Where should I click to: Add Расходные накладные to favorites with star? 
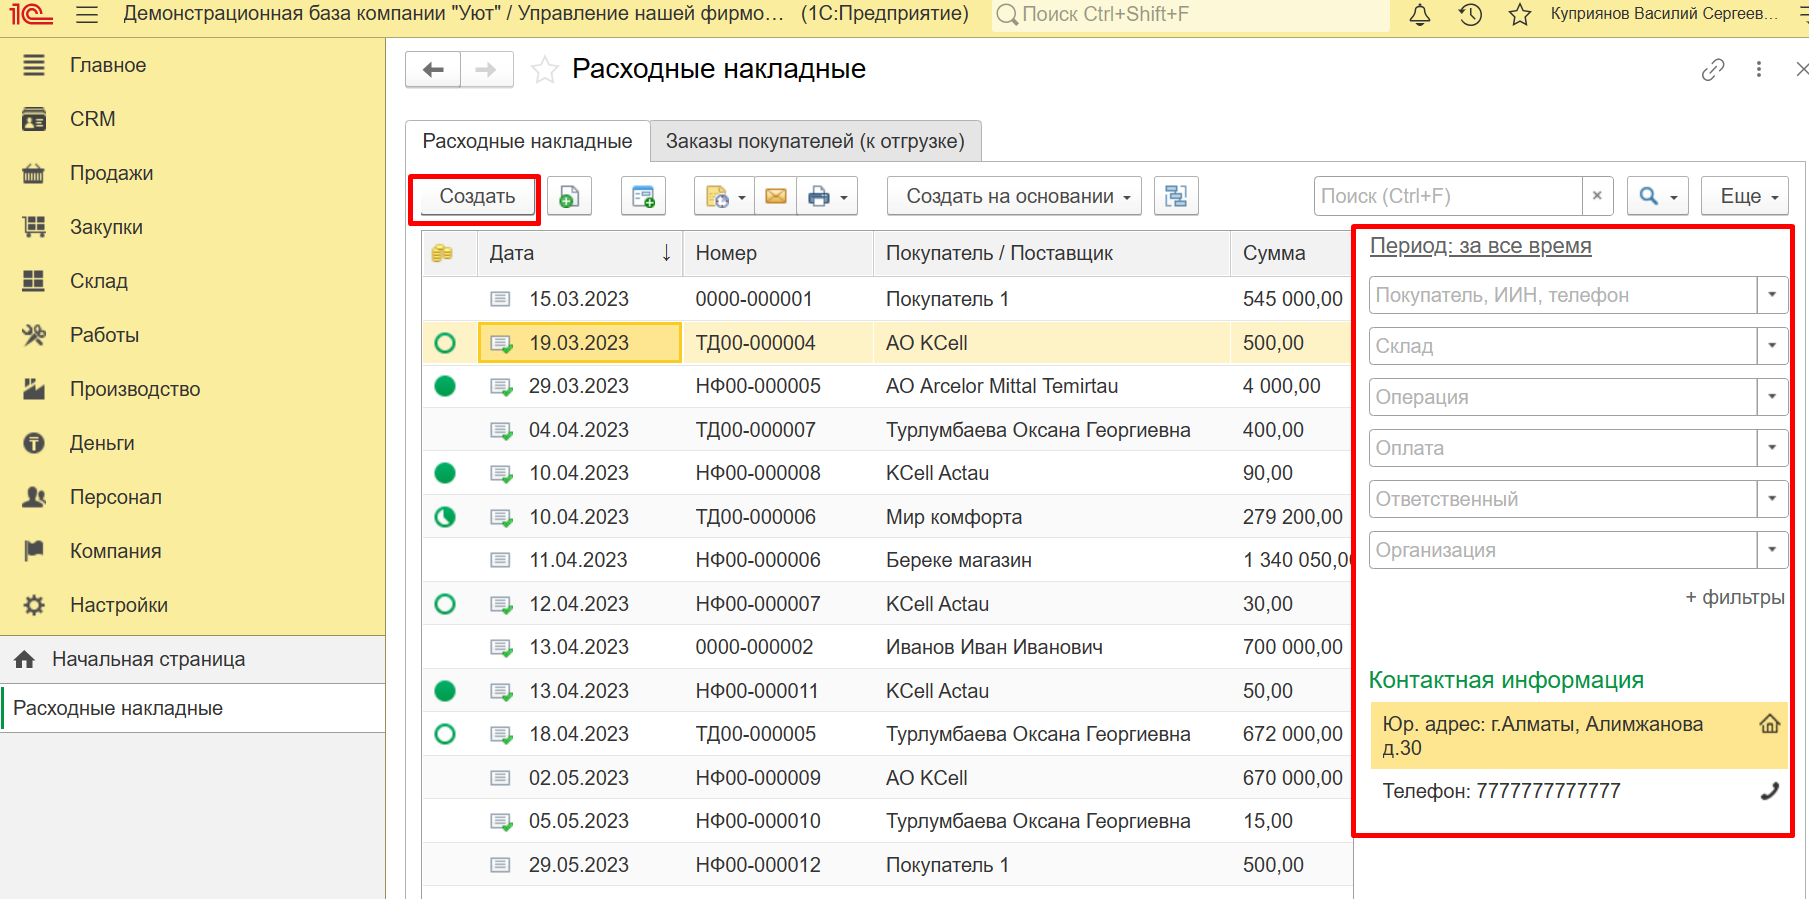[545, 70]
